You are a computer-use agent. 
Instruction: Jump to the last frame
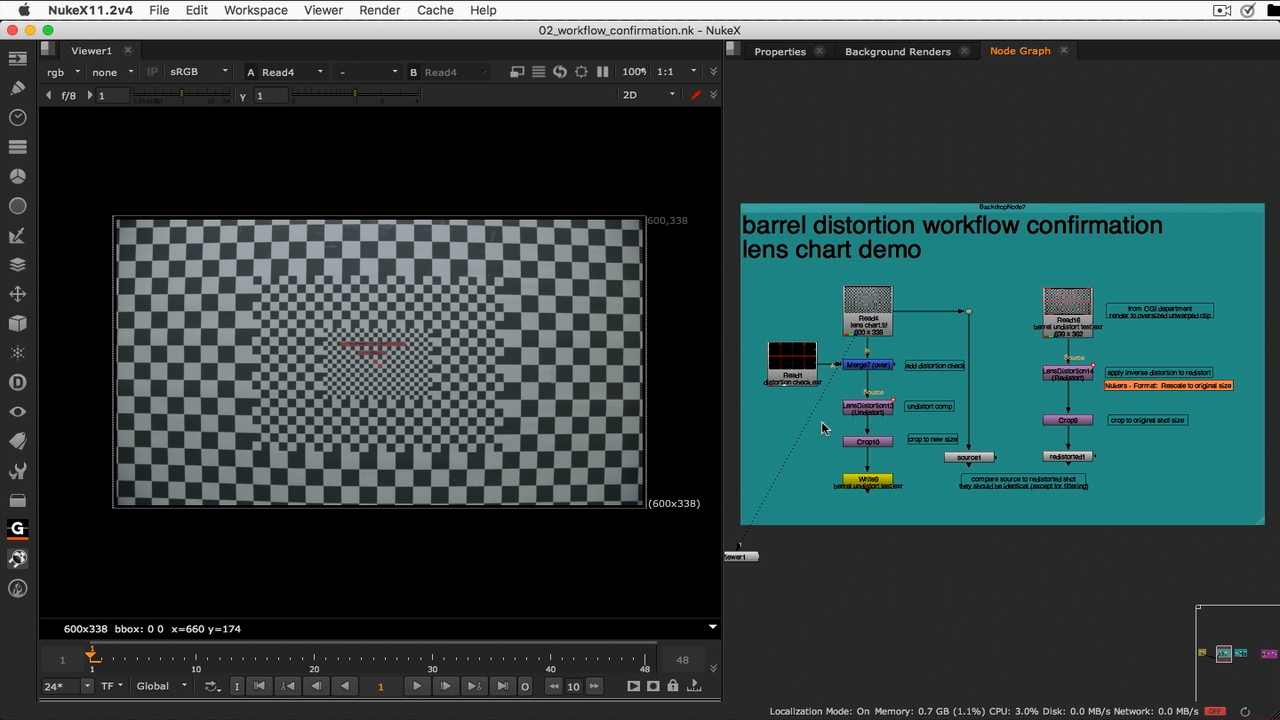pyautogui.click(x=503, y=686)
